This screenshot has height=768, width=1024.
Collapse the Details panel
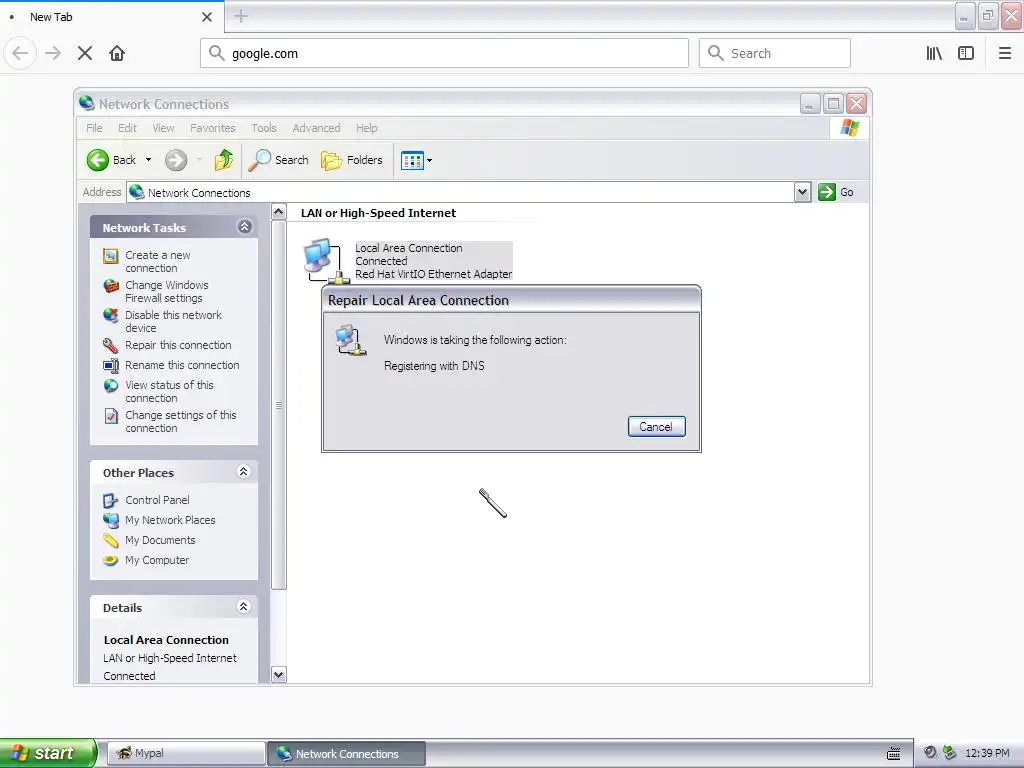coord(244,607)
